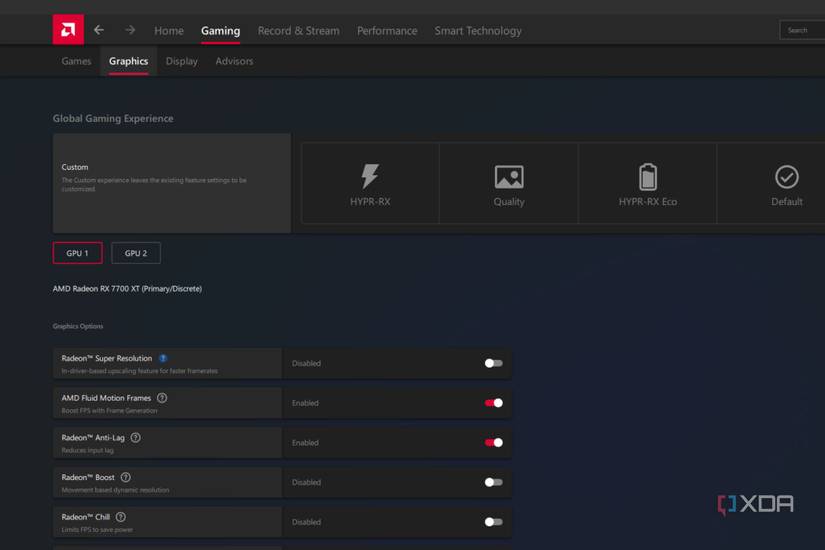Select the HYPR-RX Eco battery profile
Image resolution: width=825 pixels, height=550 pixels.
pos(647,184)
